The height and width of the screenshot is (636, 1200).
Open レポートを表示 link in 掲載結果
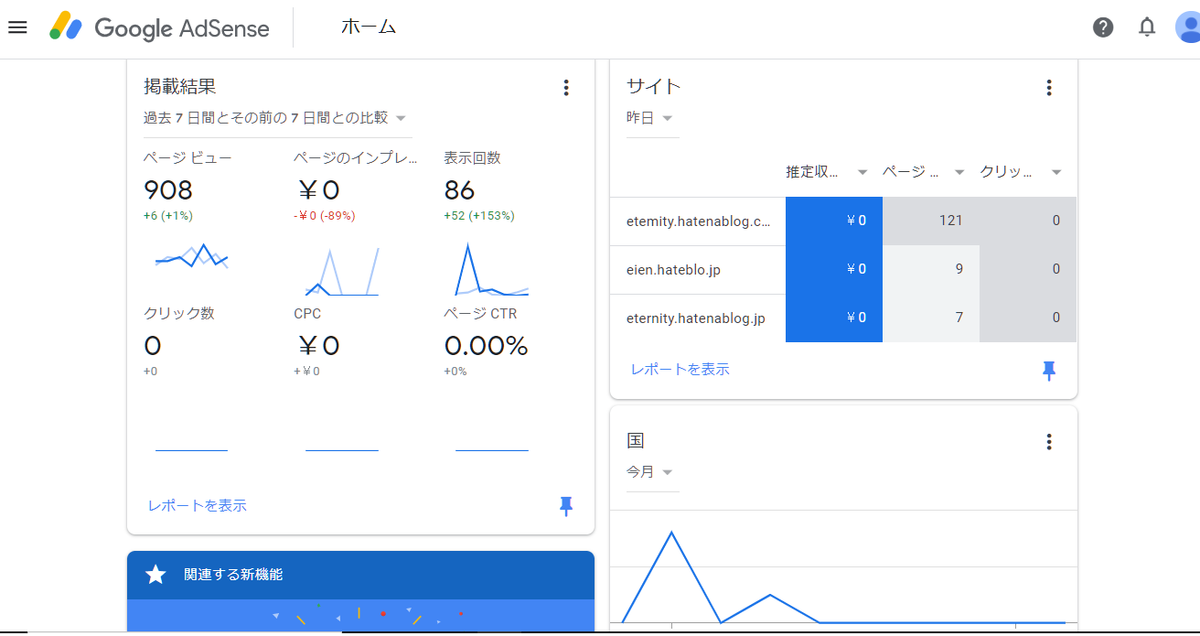[x=197, y=506]
